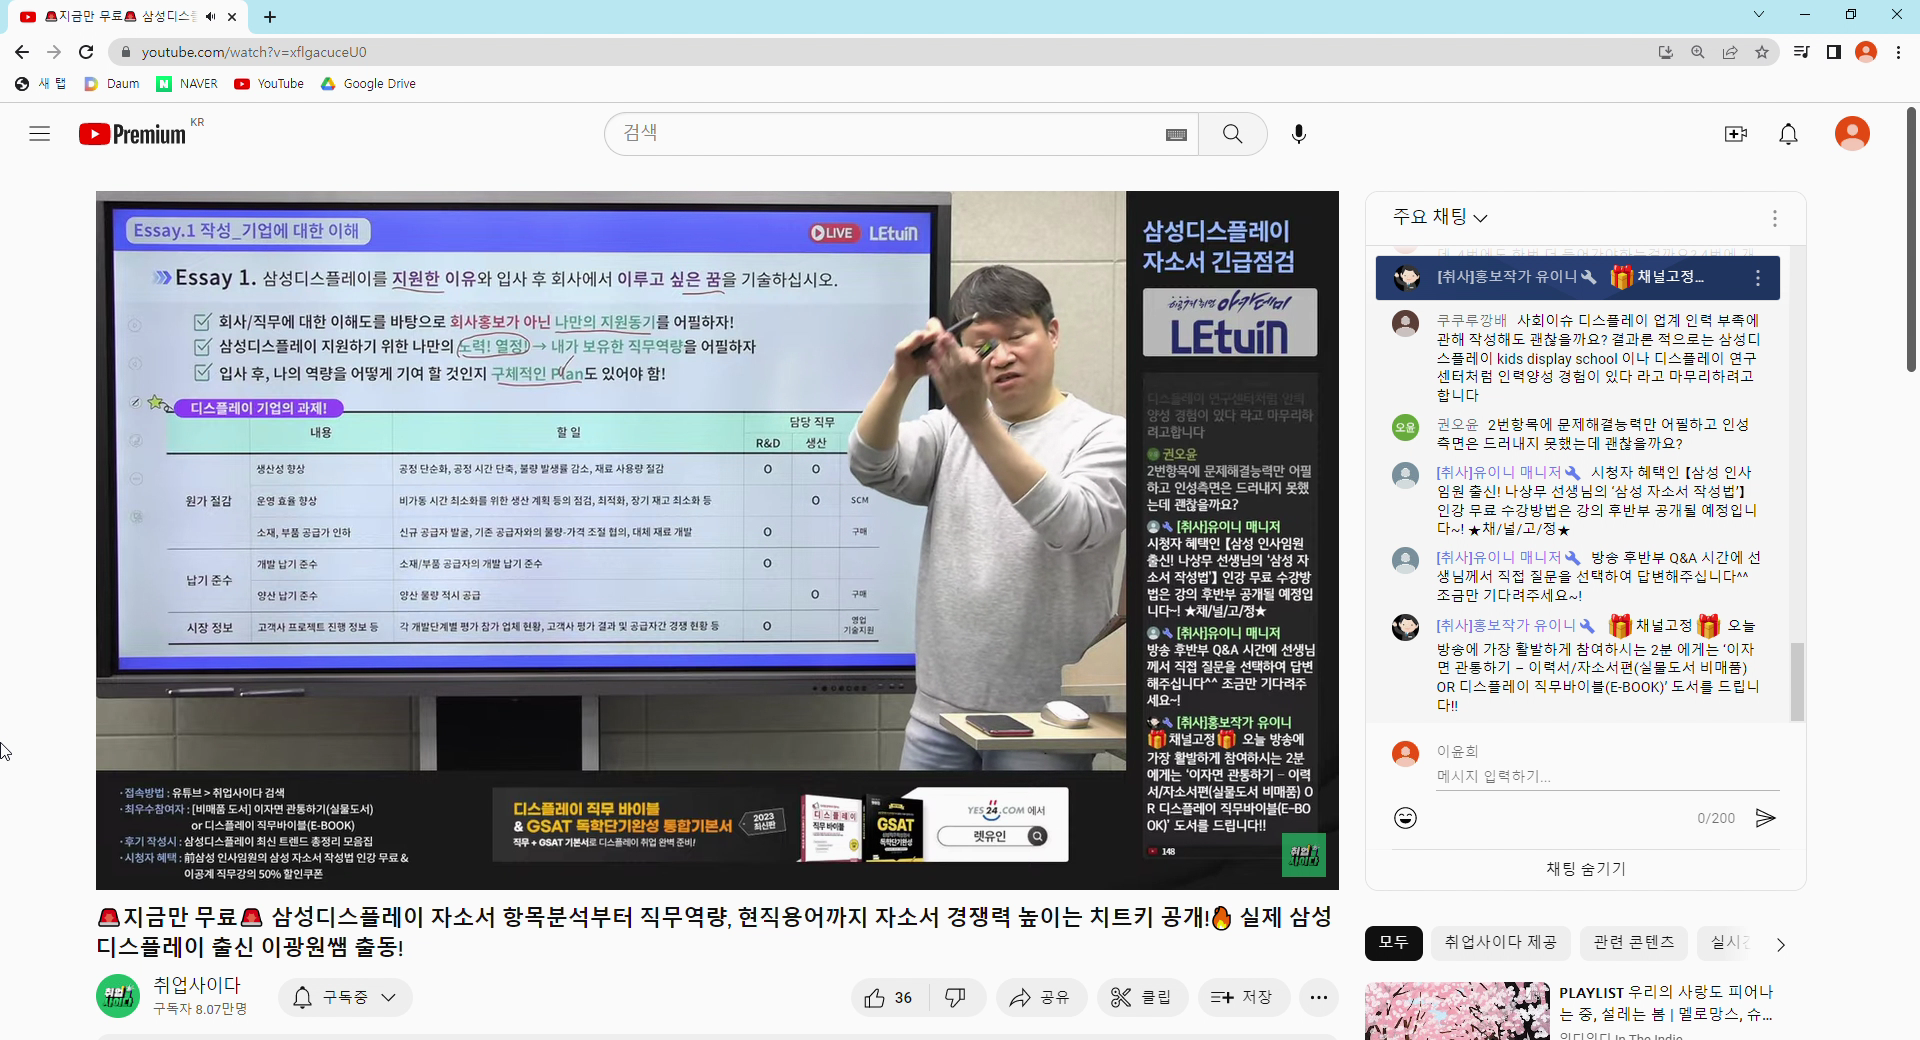
Task: Click the 공유 share button
Action: point(1041,997)
